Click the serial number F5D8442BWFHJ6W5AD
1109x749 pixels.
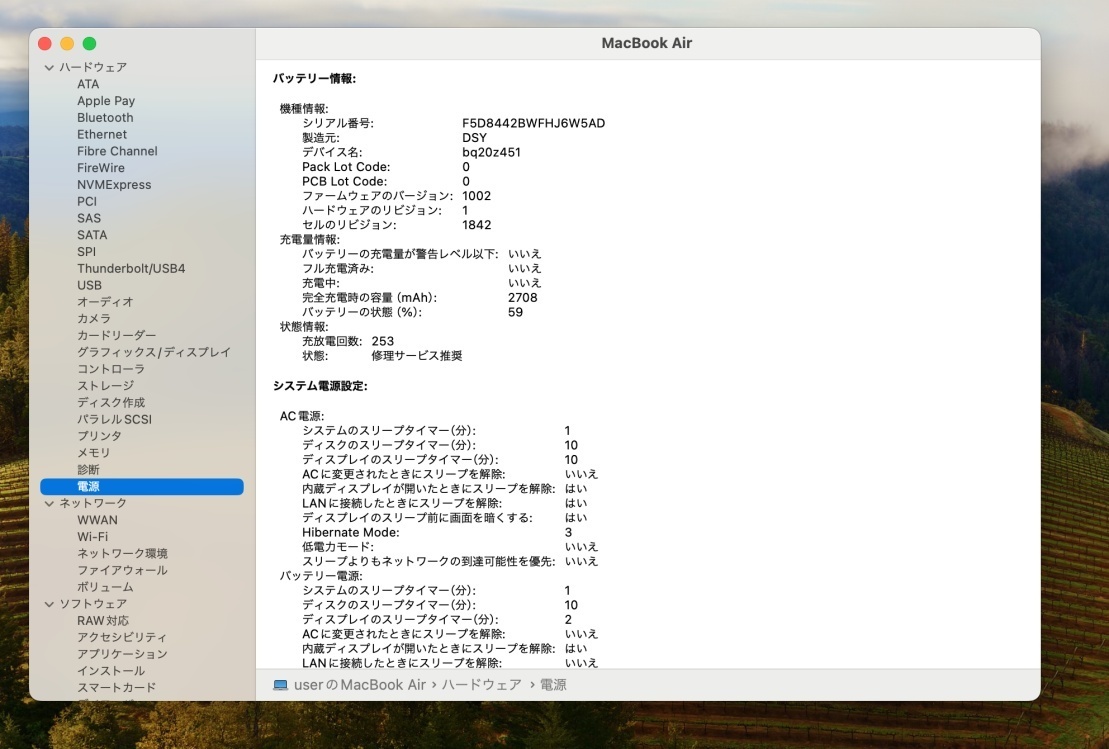(533, 123)
